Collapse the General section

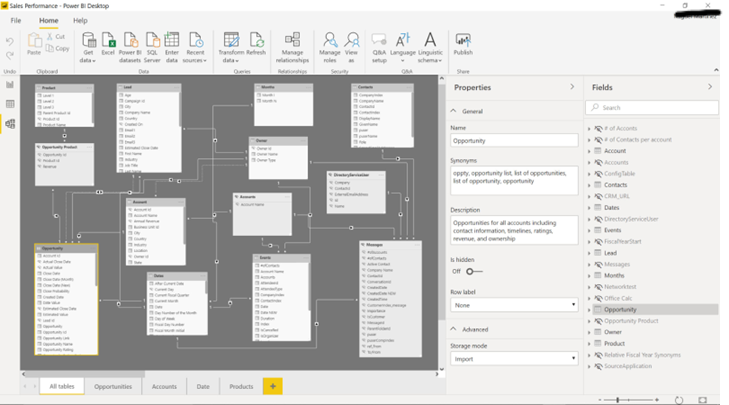(x=453, y=111)
